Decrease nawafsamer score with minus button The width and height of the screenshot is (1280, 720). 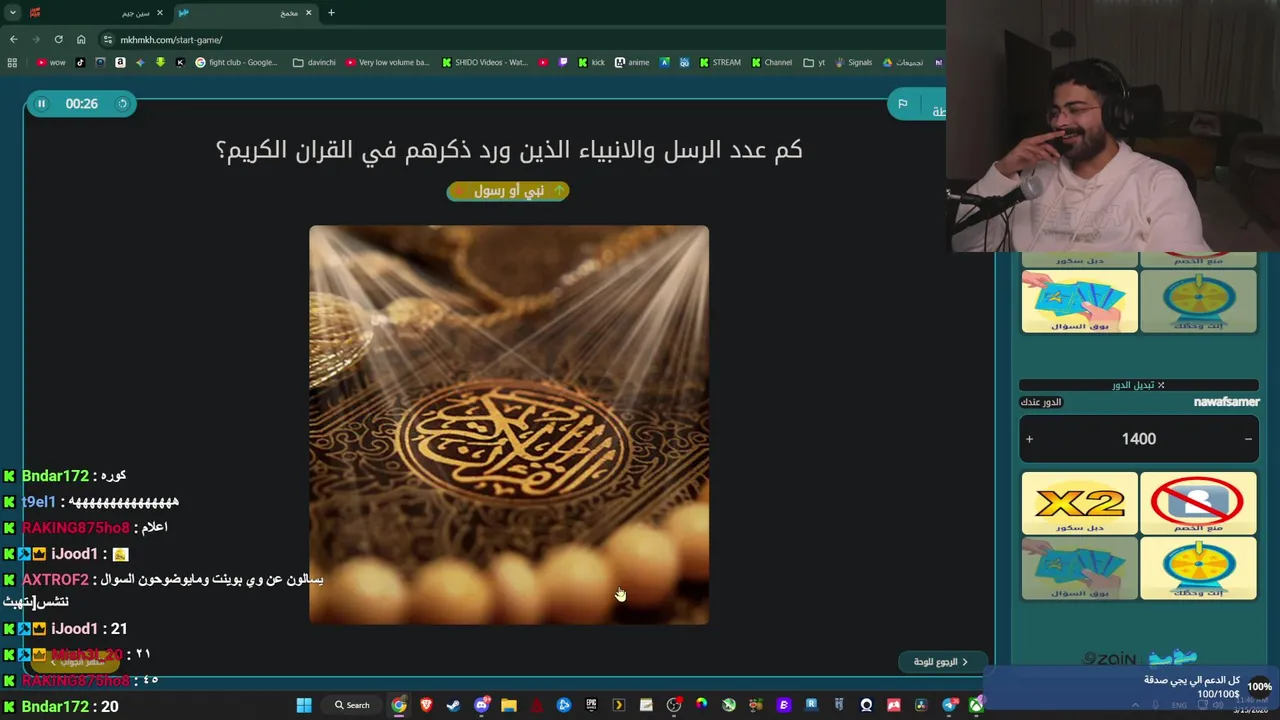point(1248,439)
